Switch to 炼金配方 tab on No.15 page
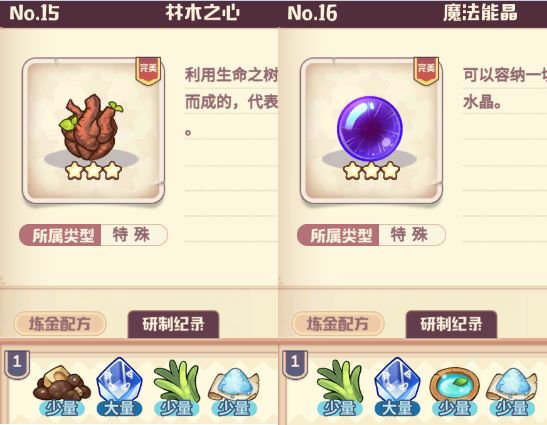Image resolution: width=547 pixels, height=425 pixels. click(x=60, y=324)
